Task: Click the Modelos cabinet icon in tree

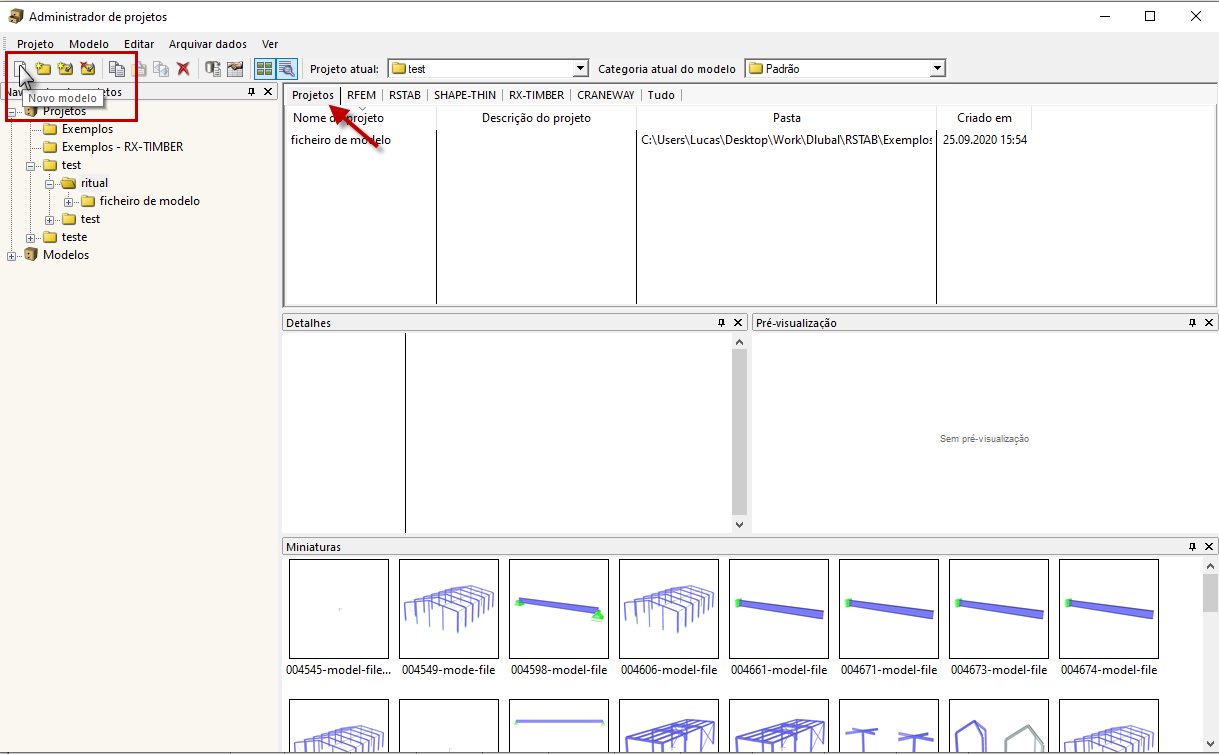Action: click(31, 255)
